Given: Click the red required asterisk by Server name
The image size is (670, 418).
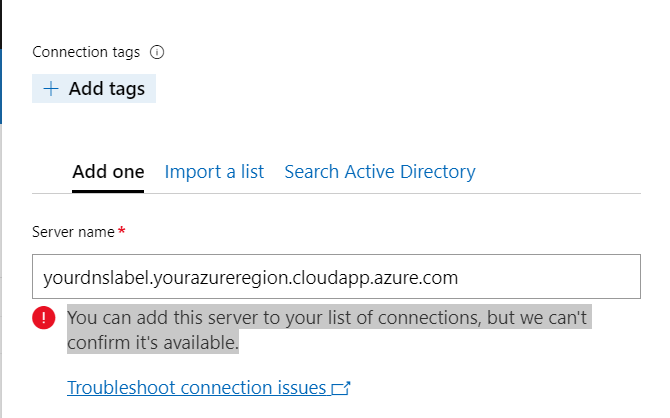Looking at the screenshot, I should tap(122, 231).
